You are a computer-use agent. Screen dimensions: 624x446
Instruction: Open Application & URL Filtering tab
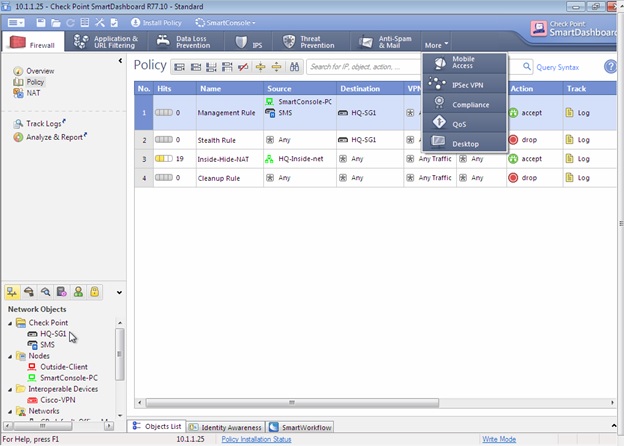106,42
